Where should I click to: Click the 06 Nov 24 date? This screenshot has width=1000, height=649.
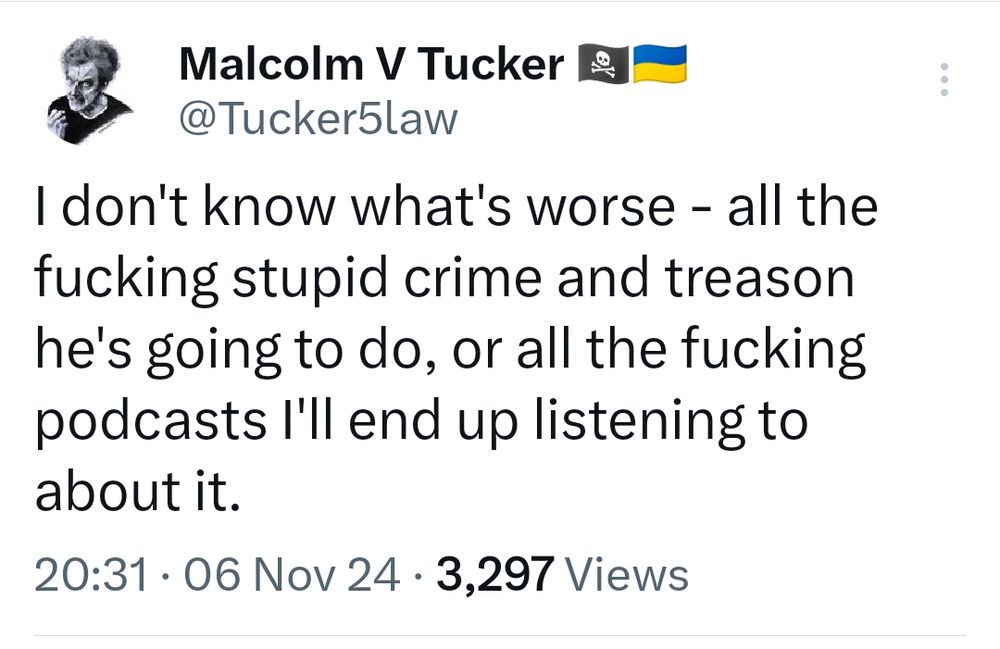pyautogui.click(x=293, y=574)
